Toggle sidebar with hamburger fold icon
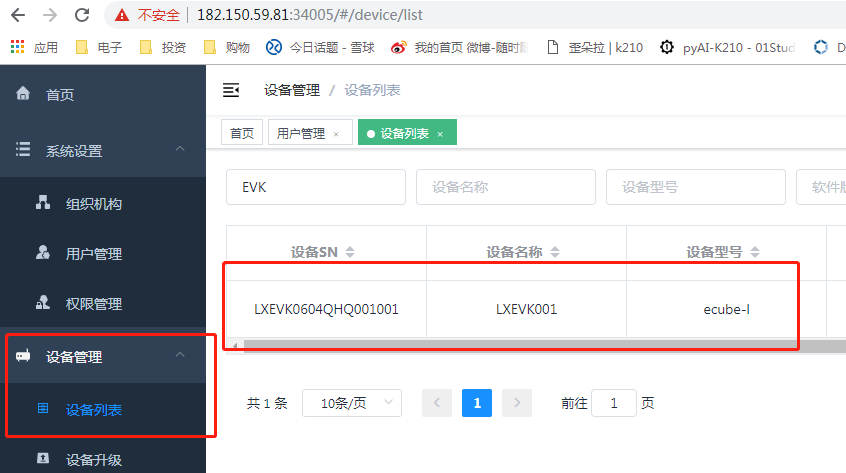This screenshot has height=473, width=846. [231, 90]
